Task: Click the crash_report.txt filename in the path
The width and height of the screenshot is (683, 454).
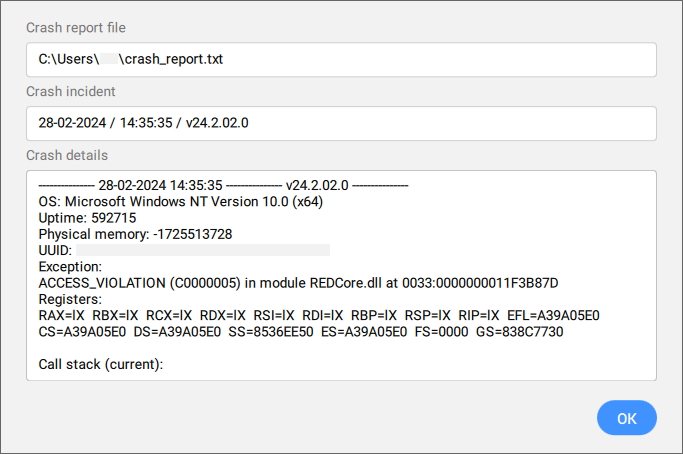Action: pyautogui.click(x=174, y=59)
